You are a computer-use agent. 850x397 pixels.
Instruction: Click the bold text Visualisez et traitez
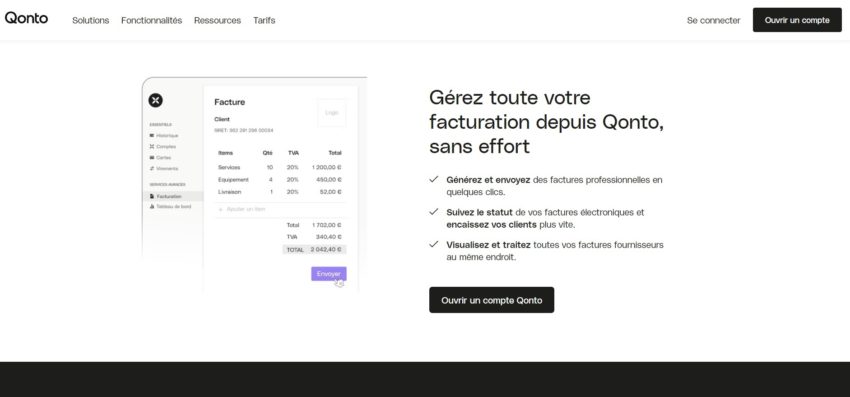[488, 245]
